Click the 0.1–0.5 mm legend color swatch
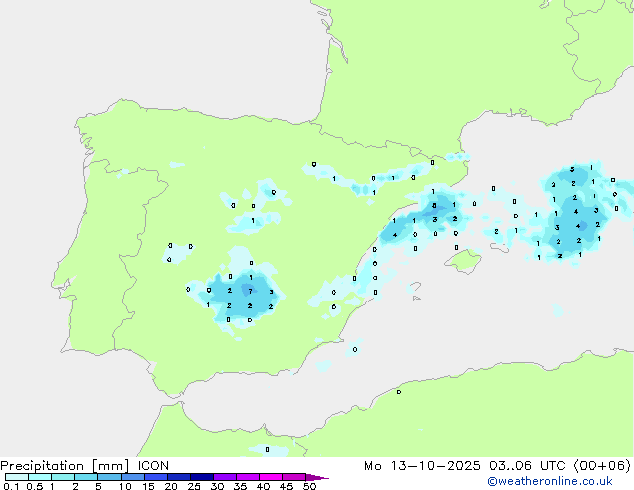Screen dimensions: 634x490 (17, 477)
